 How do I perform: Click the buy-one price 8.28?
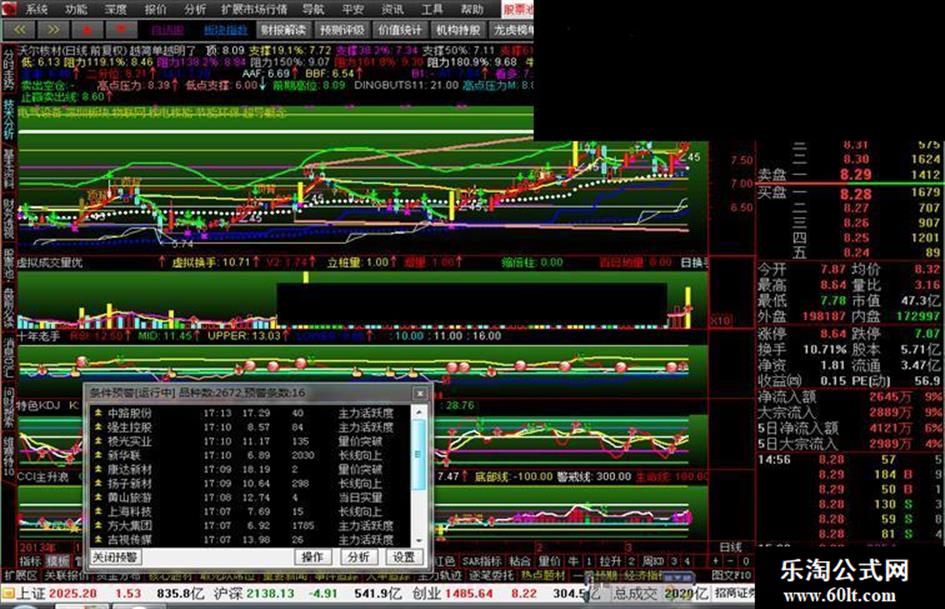tap(856, 194)
